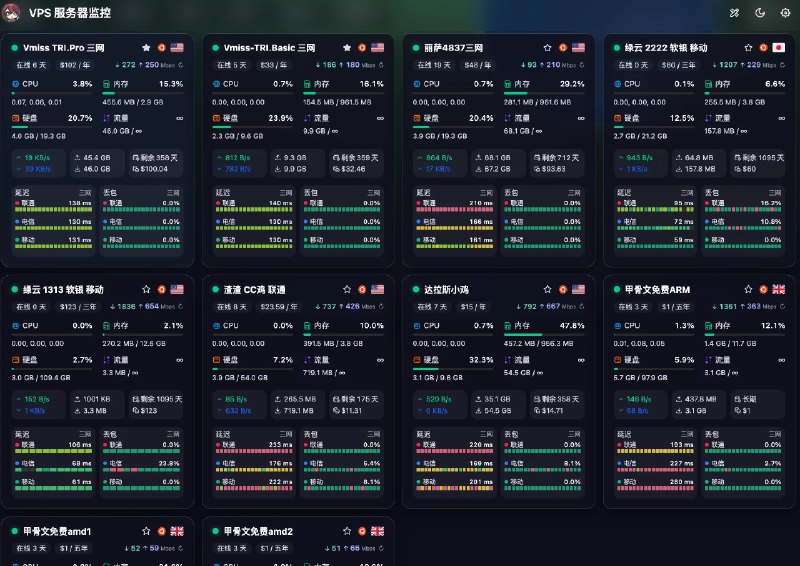Screen dimensions: 800x566
Task: Click the VPS 服务器监控 page title
Action: [x=70, y=13]
